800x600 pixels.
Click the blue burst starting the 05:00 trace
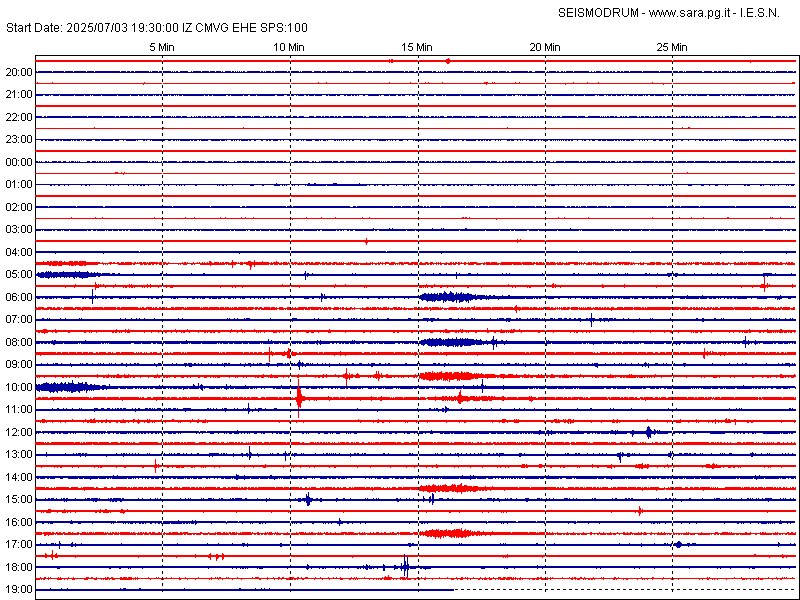click(x=69, y=274)
